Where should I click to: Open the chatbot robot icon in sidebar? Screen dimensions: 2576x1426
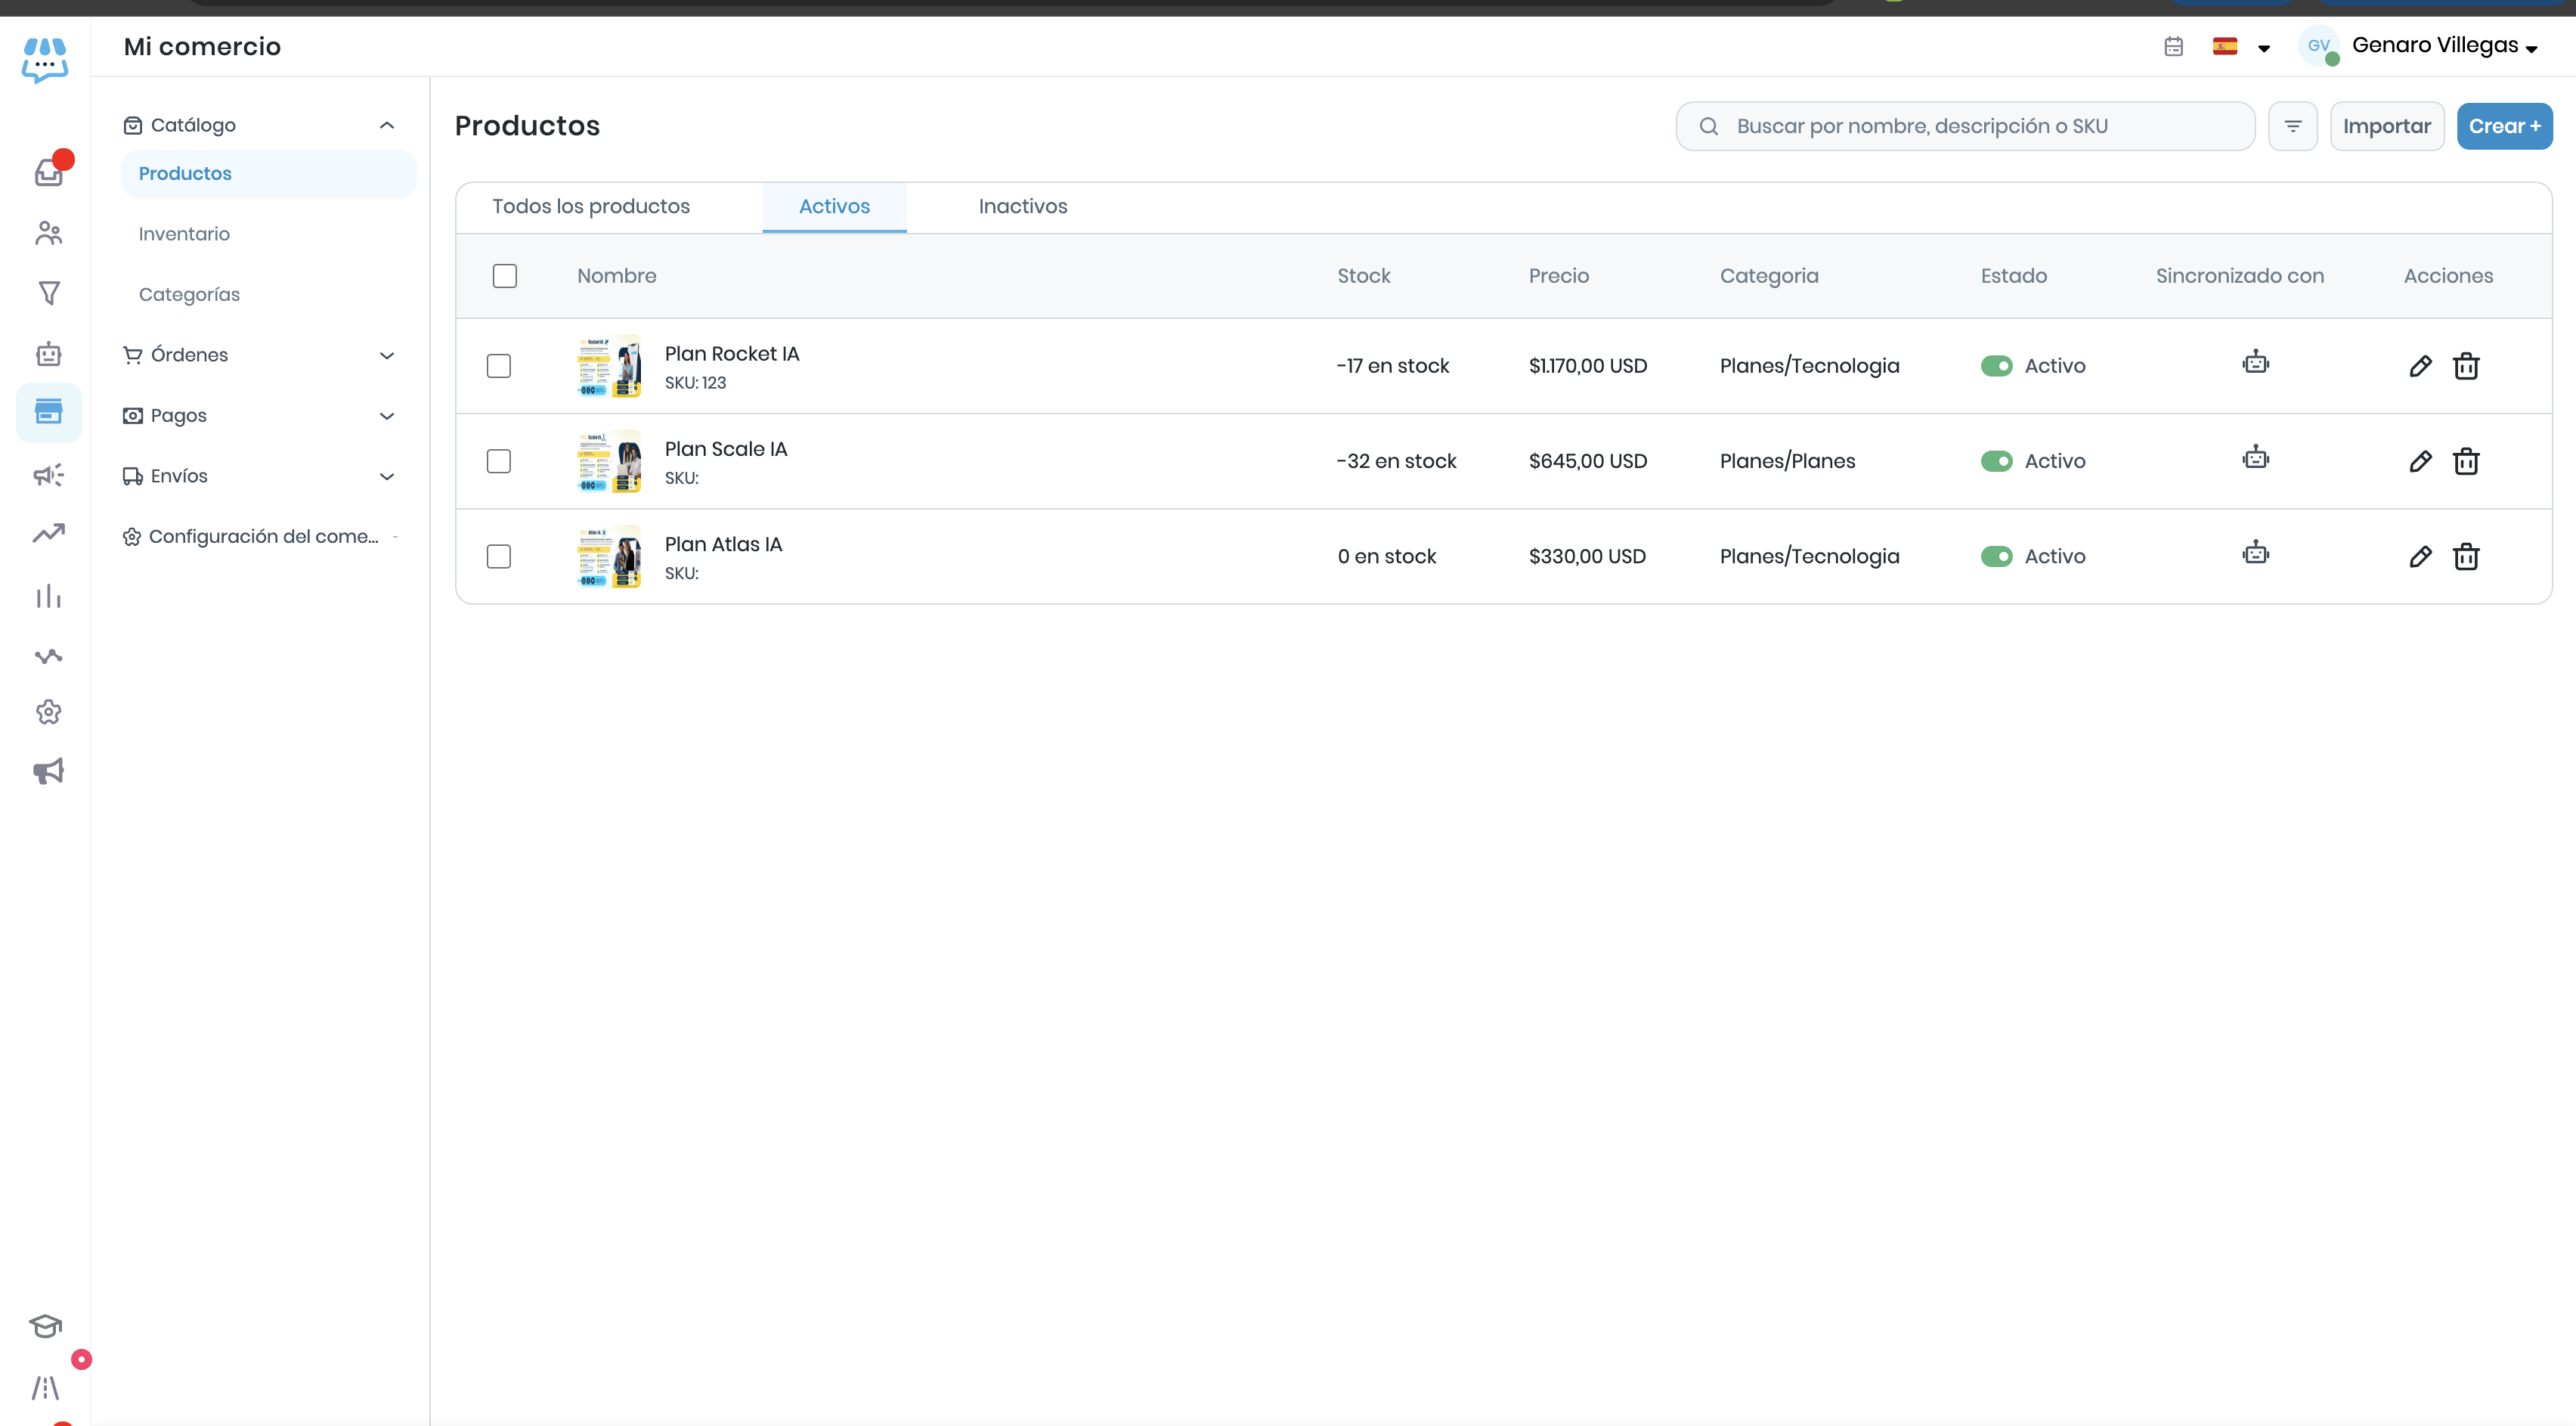point(48,353)
